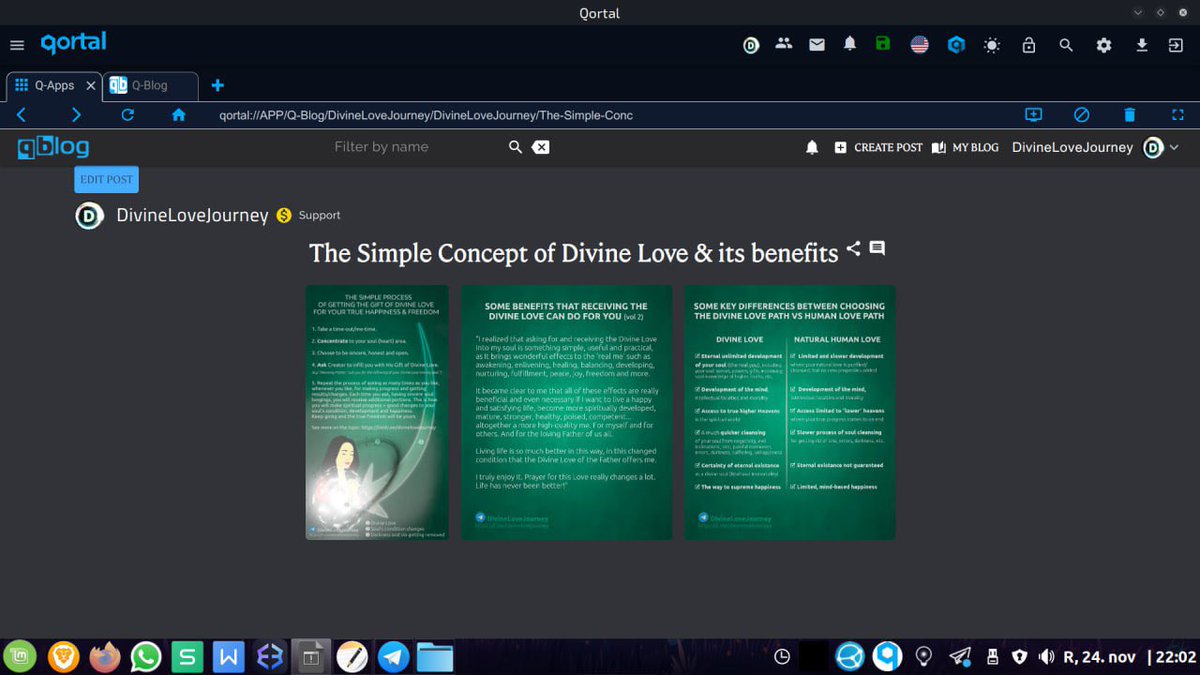Click the filter search magnifier icon
The width and height of the screenshot is (1200, 675).
click(515, 147)
